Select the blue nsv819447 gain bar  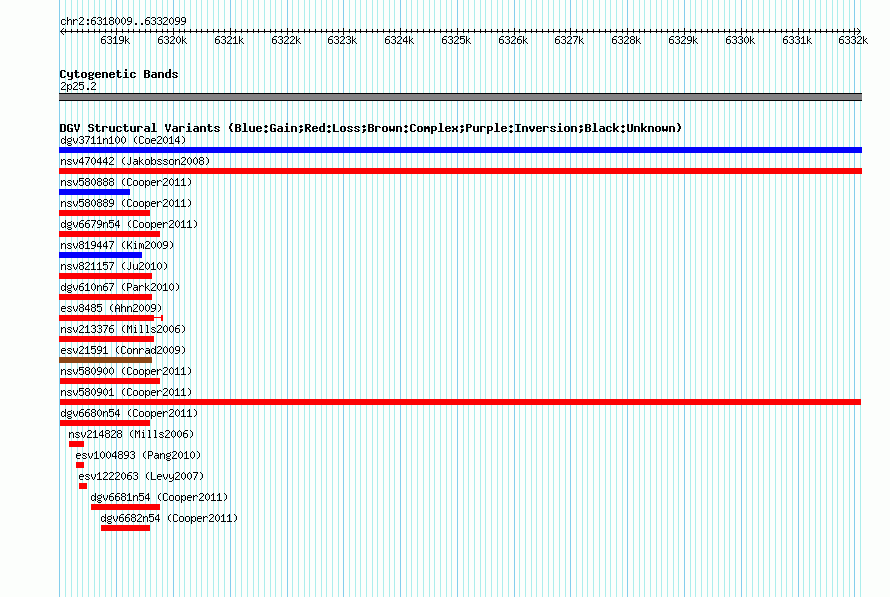[x=100, y=255]
